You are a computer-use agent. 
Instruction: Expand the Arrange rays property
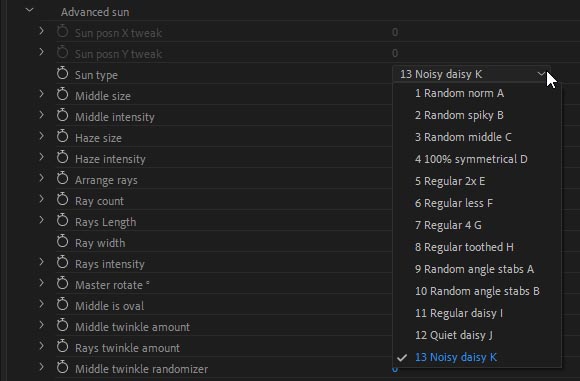tap(41, 178)
